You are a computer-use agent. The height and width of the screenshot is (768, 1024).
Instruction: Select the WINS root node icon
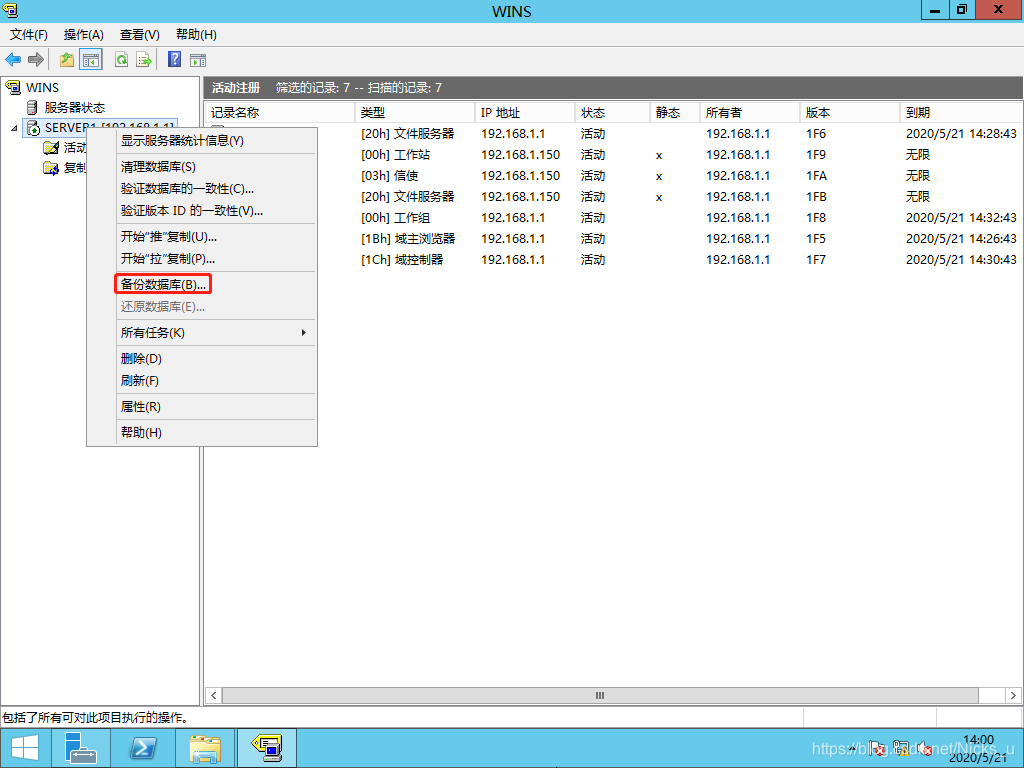tap(13, 88)
